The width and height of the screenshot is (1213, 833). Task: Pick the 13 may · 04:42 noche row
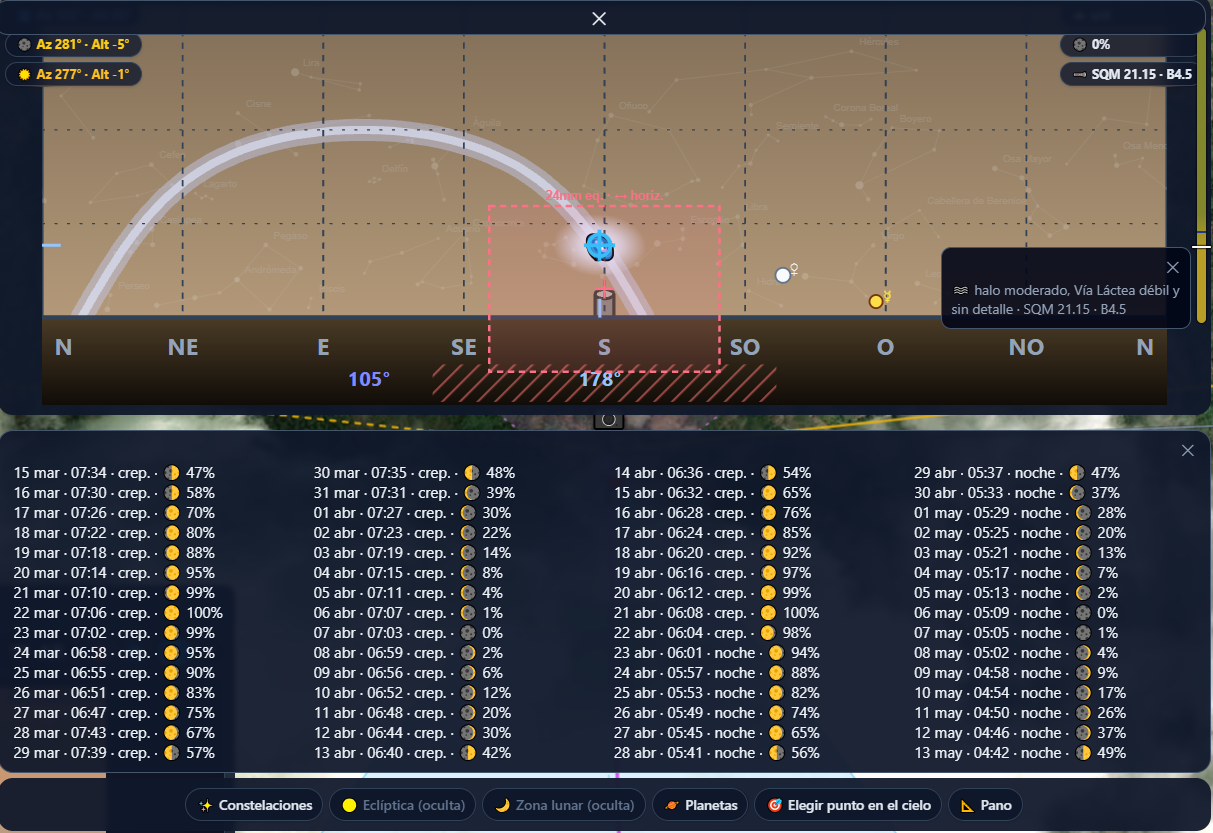coord(1020,753)
